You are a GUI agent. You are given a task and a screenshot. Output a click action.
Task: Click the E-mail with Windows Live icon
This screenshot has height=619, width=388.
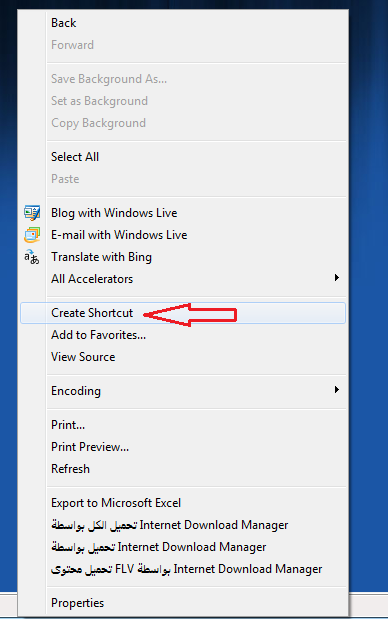pos(32,235)
